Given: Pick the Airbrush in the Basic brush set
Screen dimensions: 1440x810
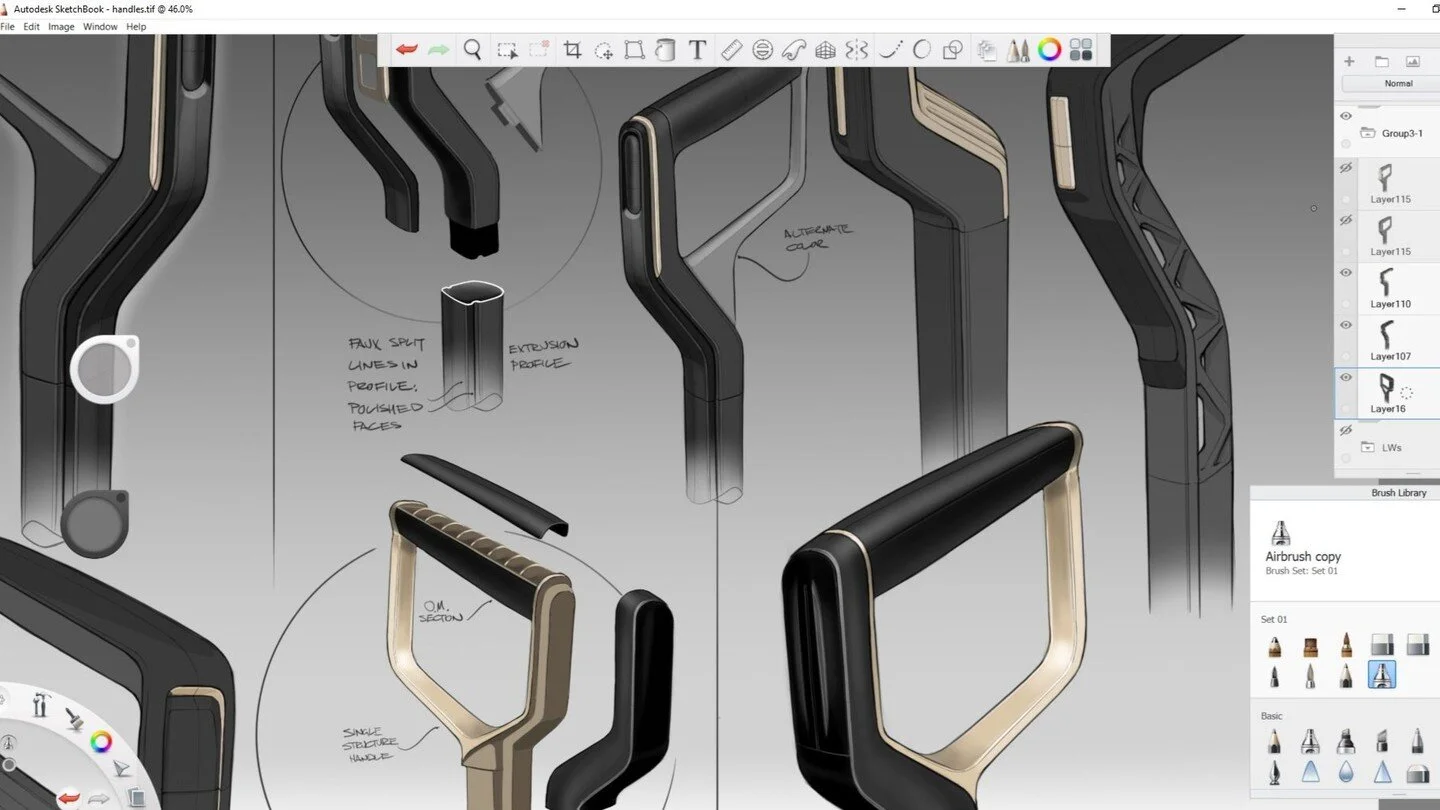Looking at the screenshot, I should (1310, 741).
